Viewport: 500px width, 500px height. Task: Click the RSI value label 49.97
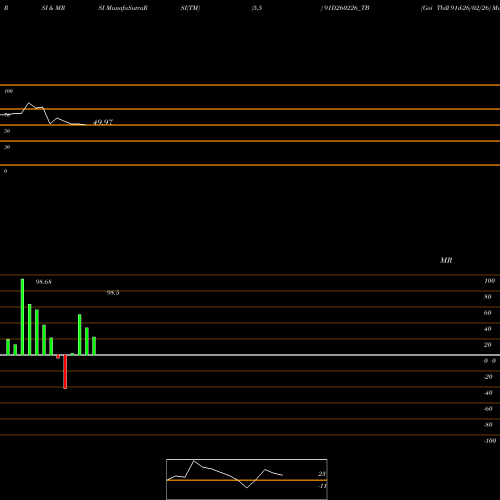pos(103,122)
